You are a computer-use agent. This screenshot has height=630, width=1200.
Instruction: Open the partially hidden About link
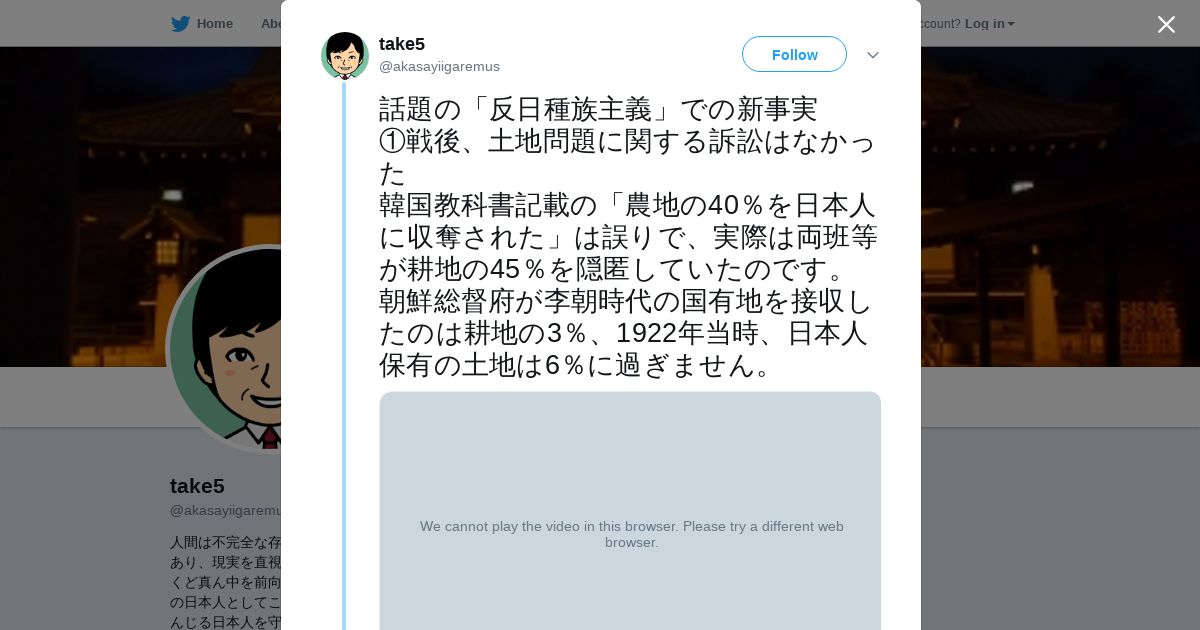point(270,24)
